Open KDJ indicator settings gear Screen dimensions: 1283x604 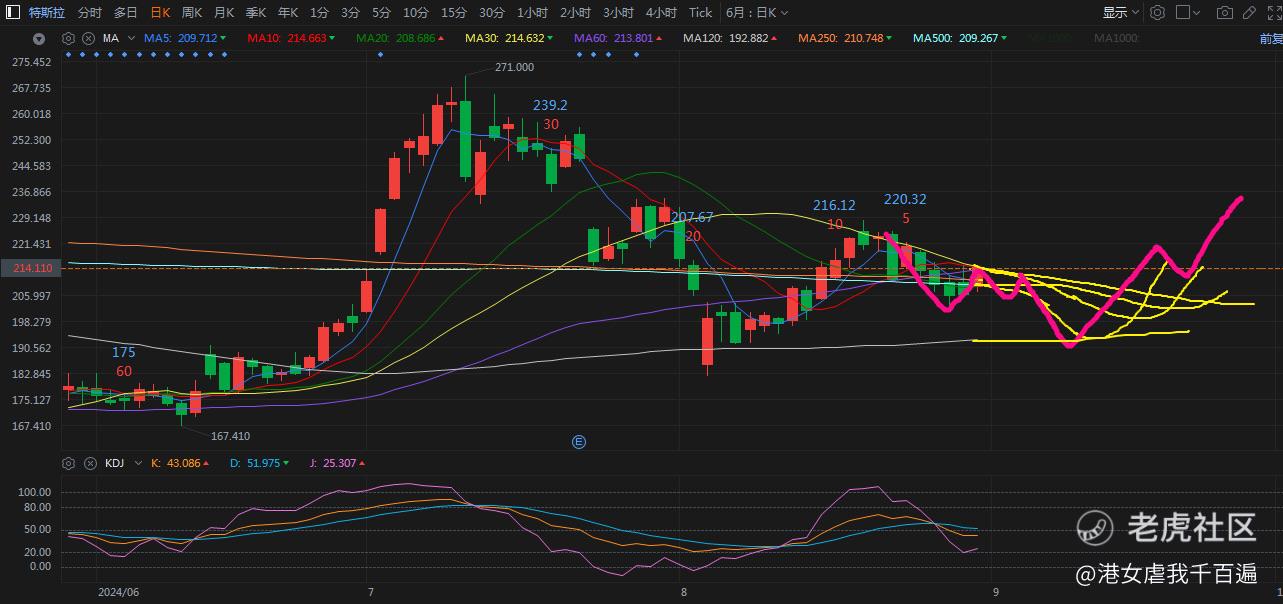[69, 464]
